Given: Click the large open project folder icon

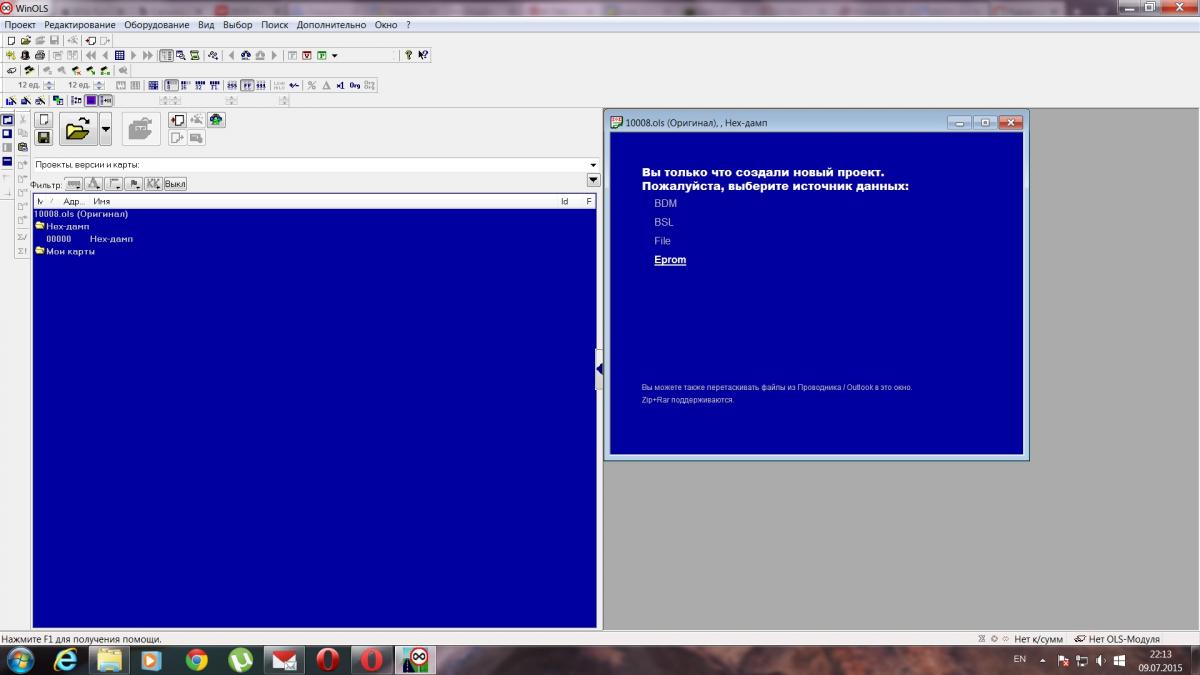Looking at the screenshot, I should click(x=78, y=129).
